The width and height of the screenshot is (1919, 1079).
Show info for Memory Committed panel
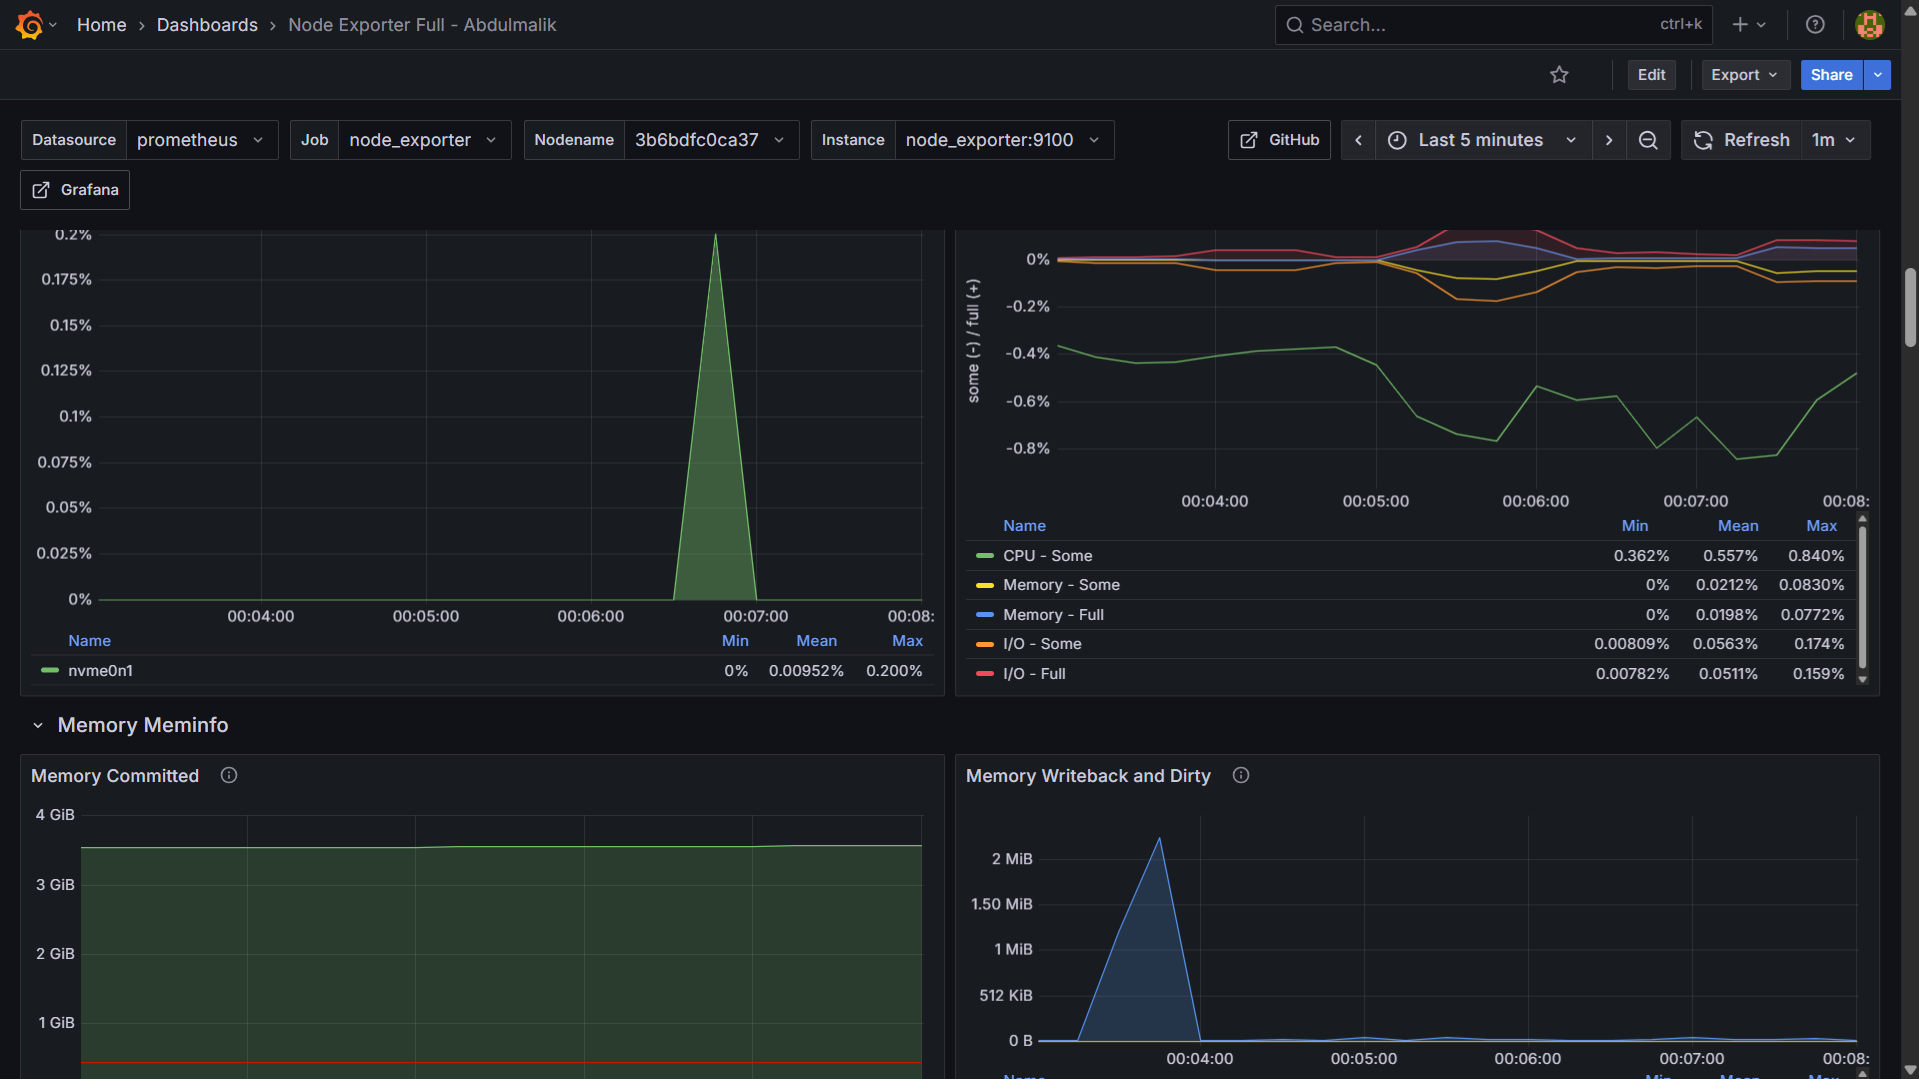point(229,776)
